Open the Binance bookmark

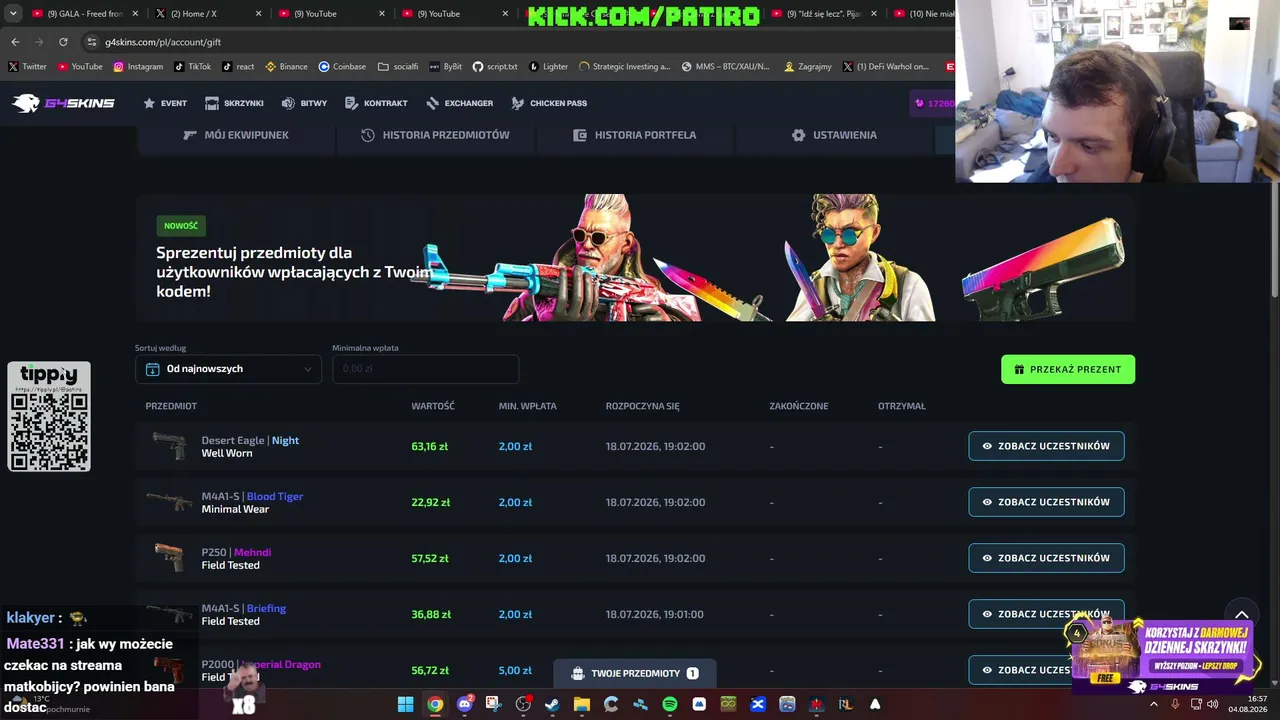pos(286,67)
